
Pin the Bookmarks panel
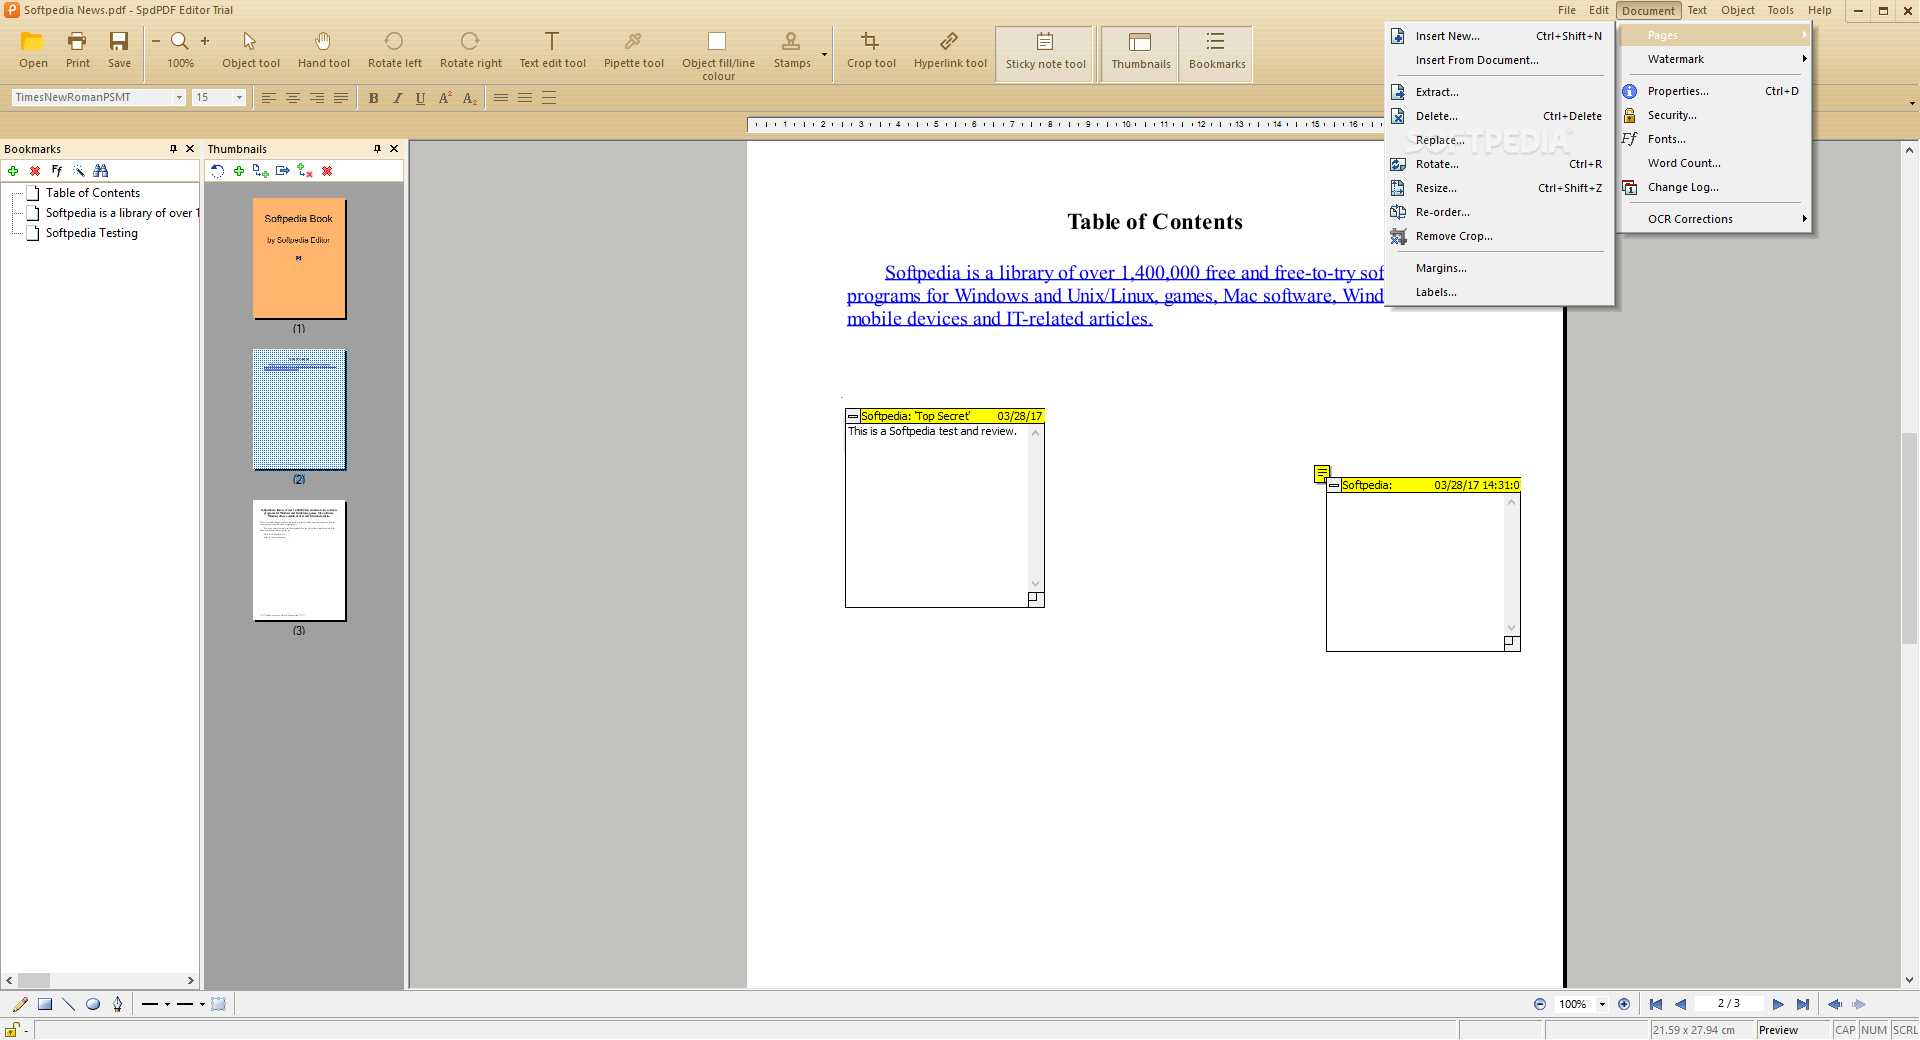(173, 148)
